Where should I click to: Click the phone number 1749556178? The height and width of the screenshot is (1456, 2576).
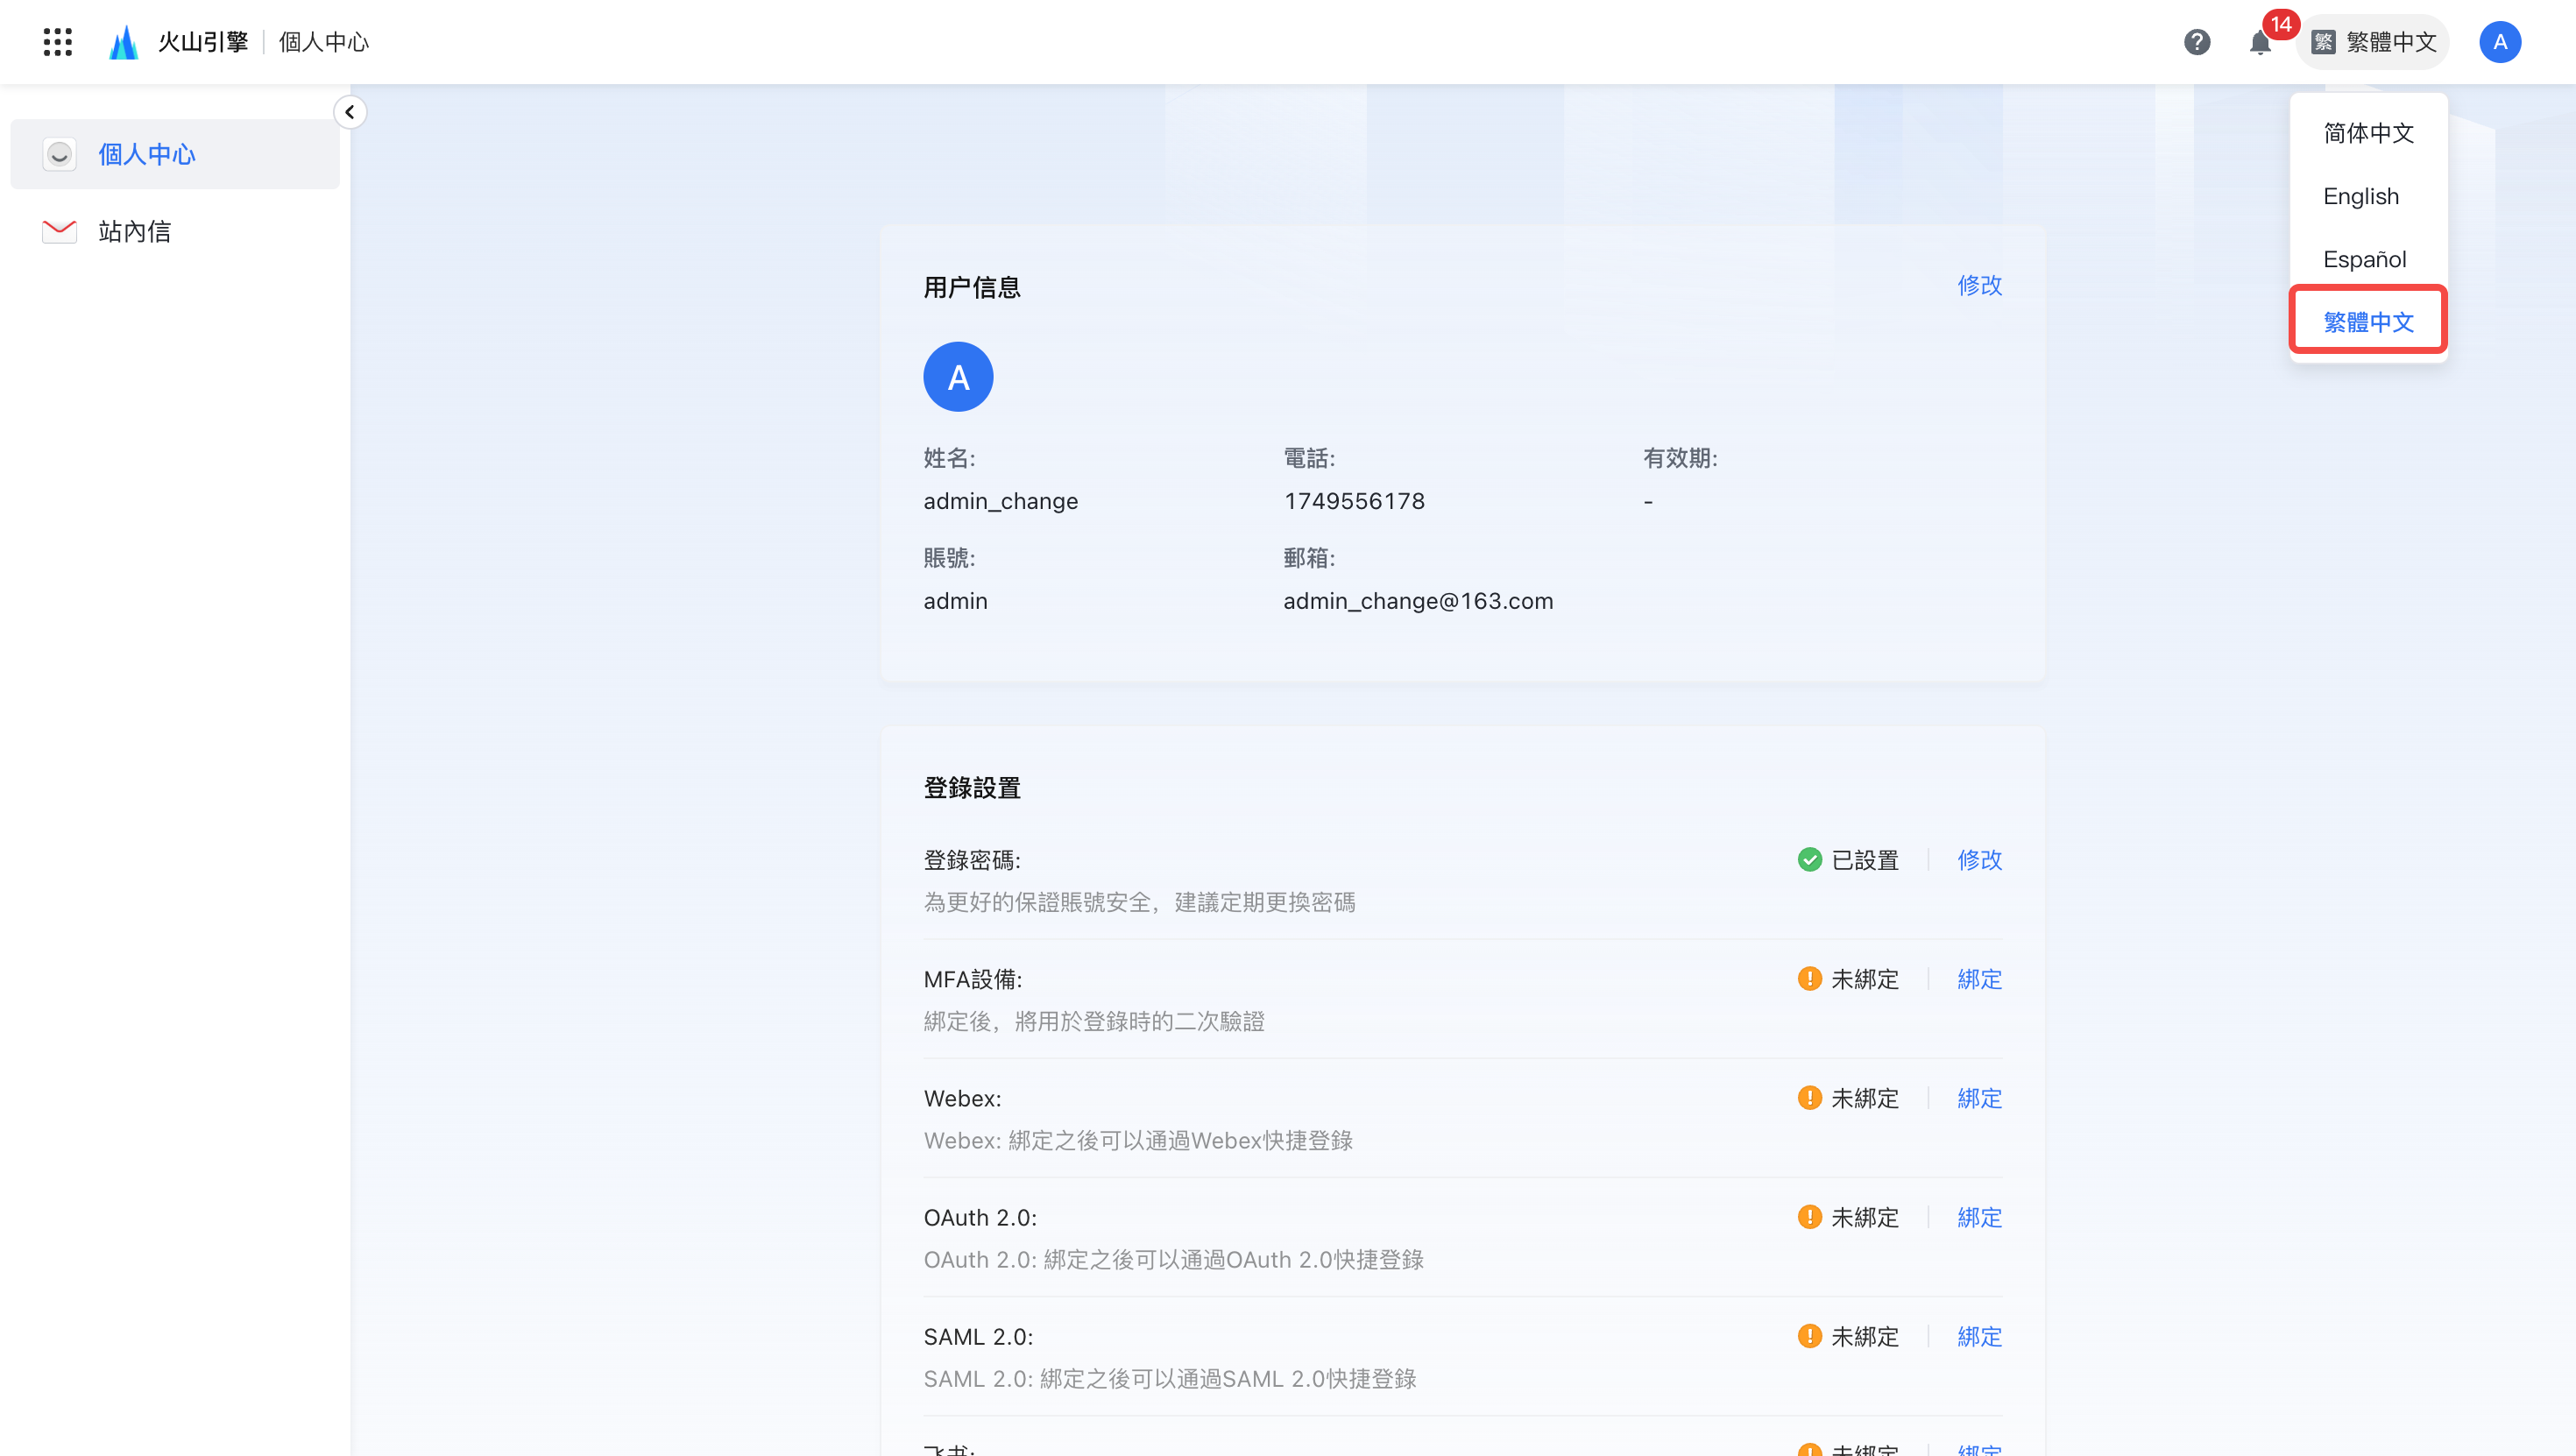[1354, 501]
